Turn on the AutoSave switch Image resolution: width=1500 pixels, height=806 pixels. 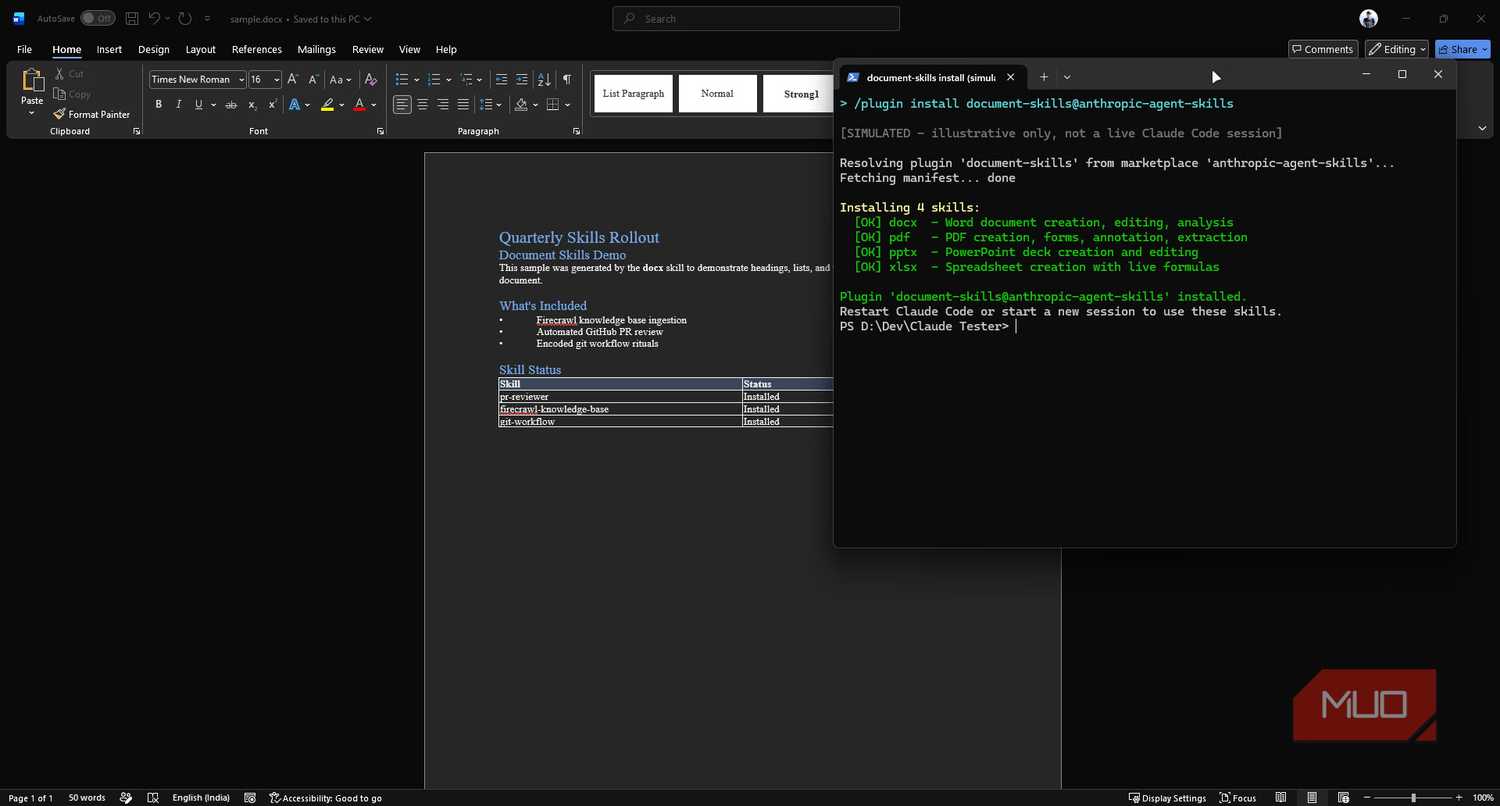pyautogui.click(x=98, y=18)
